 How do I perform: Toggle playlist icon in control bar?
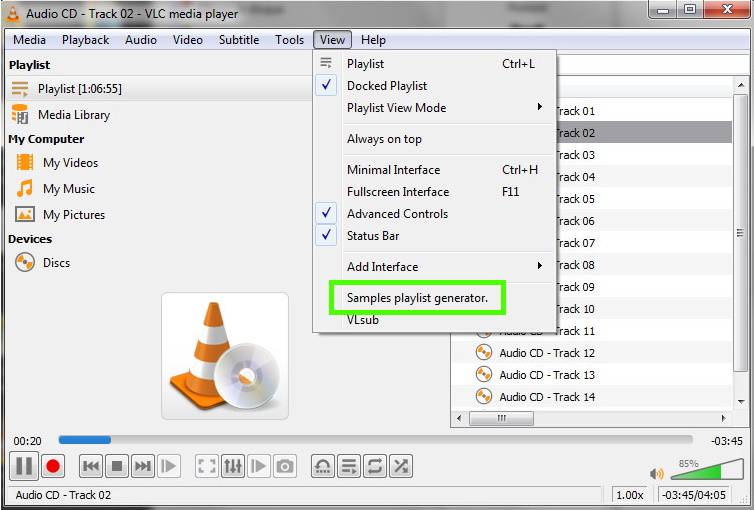[349, 466]
